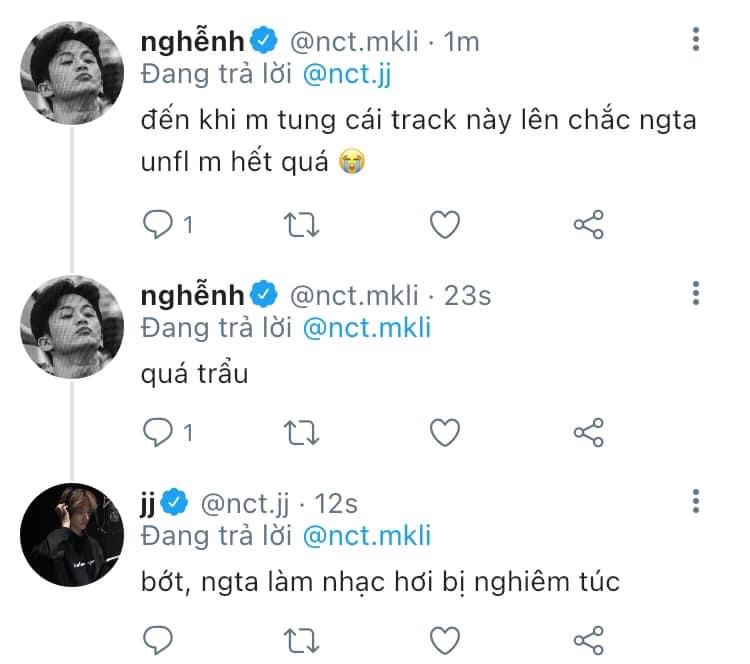Reply to jj's 'bớt, ngta làm nhạc' tweet
The height and width of the screenshot is (664, 750).
pyautogui.click(x=160, y=638)
